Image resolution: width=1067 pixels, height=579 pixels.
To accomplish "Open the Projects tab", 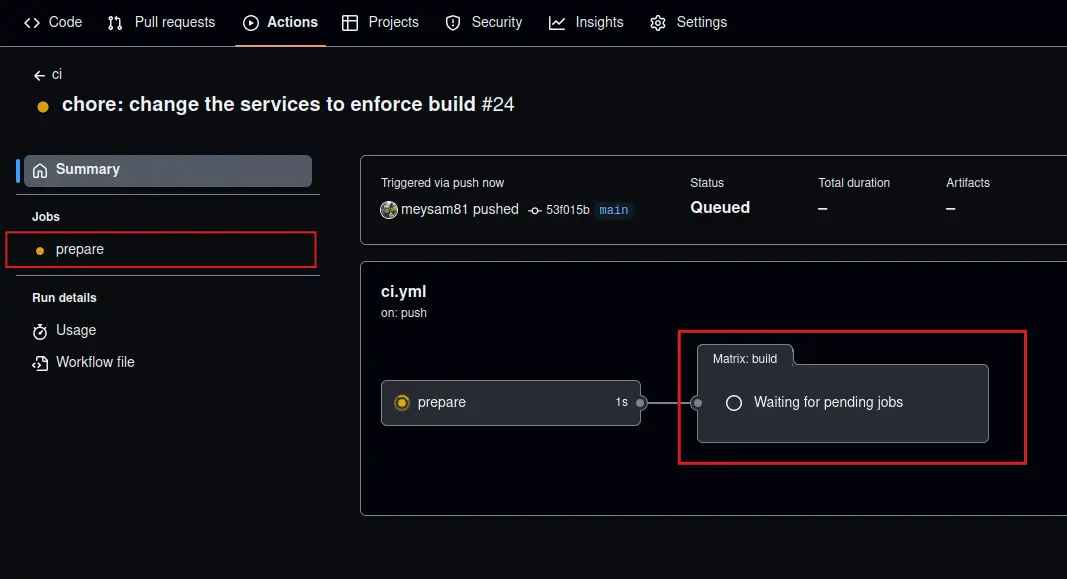I will point(380,22).
